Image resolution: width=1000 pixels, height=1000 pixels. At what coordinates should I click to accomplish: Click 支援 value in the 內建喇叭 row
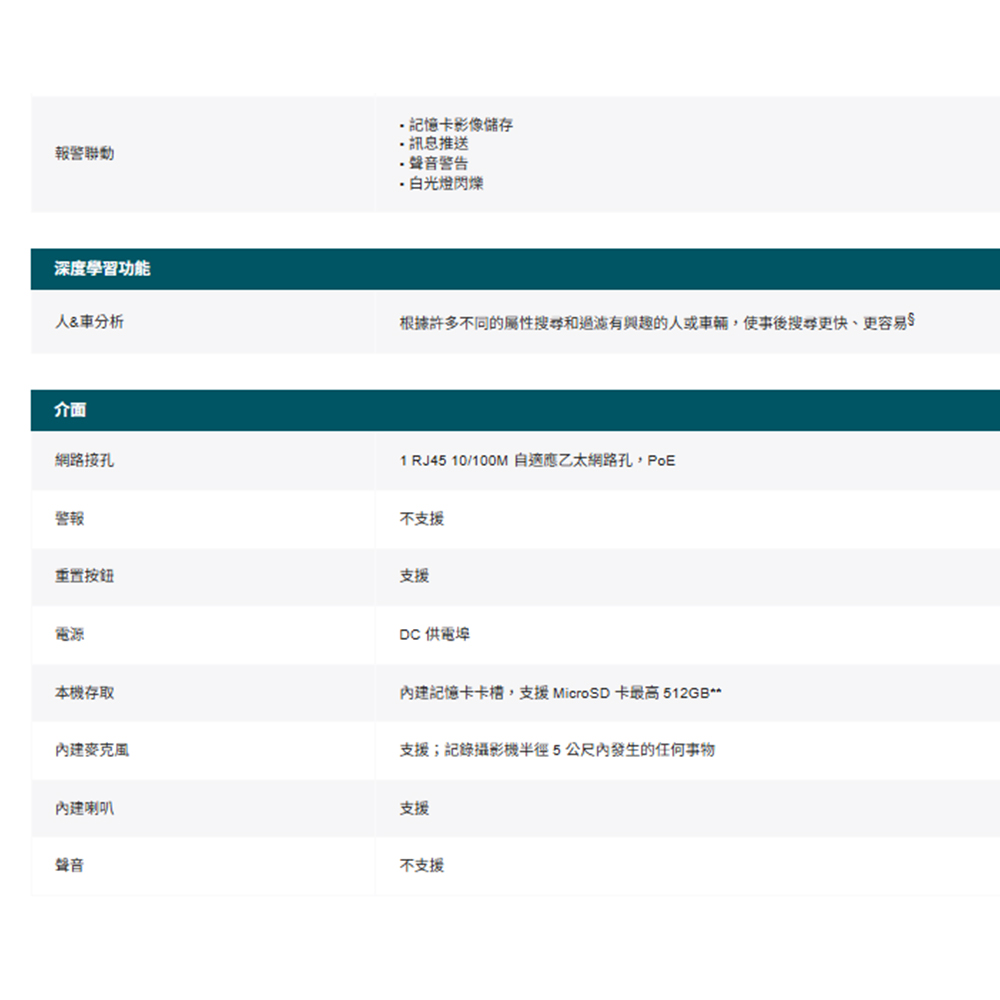coord(414,808)
